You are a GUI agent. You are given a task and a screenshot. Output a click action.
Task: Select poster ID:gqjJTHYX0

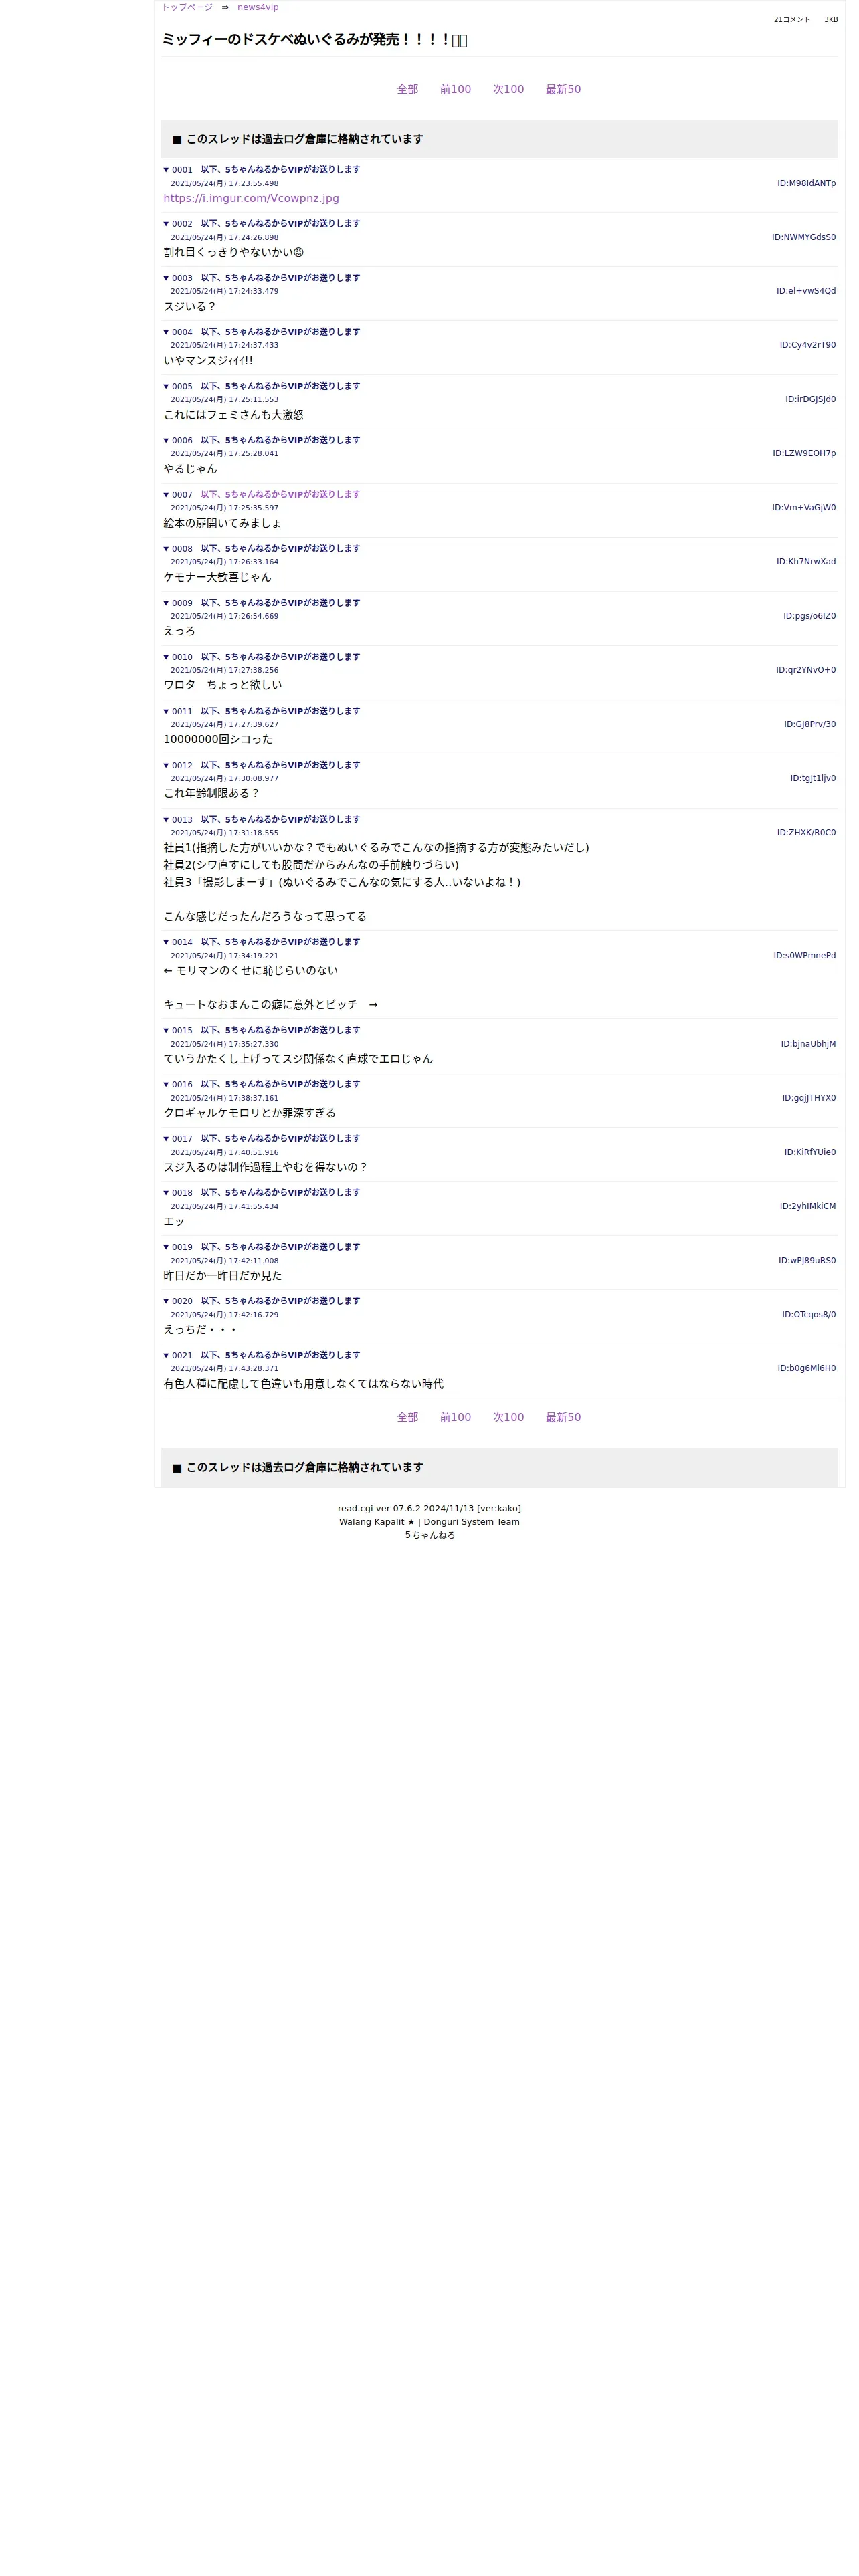click(x=809, y=1098)
